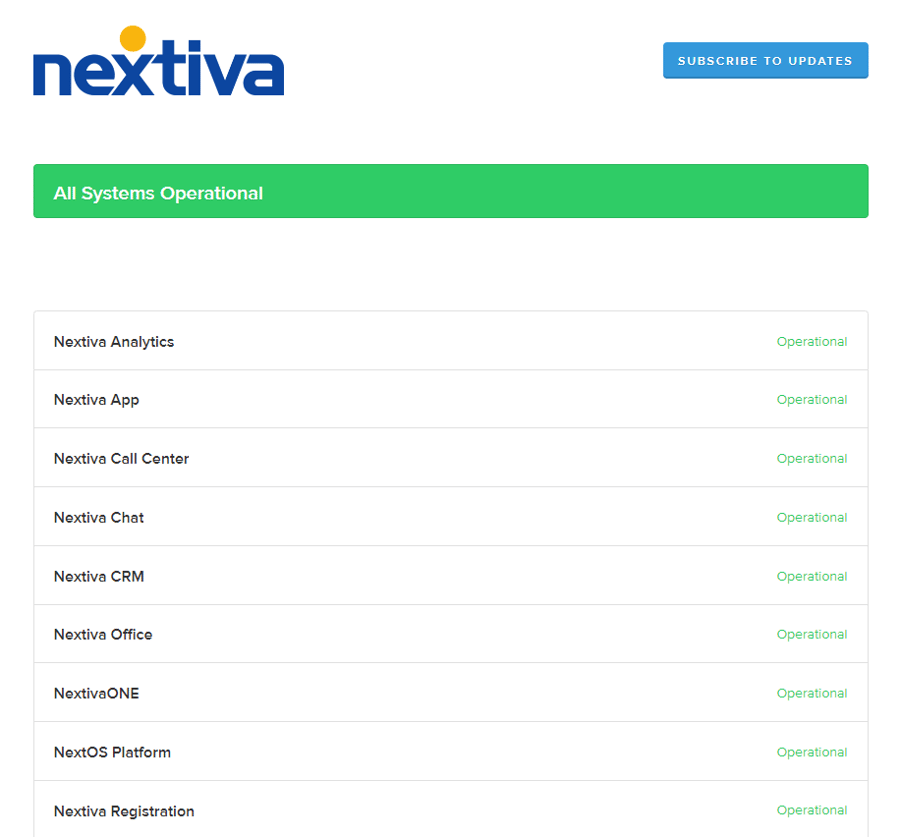Open Subscribe to Updates
Screen dimensions: 900x837
[765, 60]
